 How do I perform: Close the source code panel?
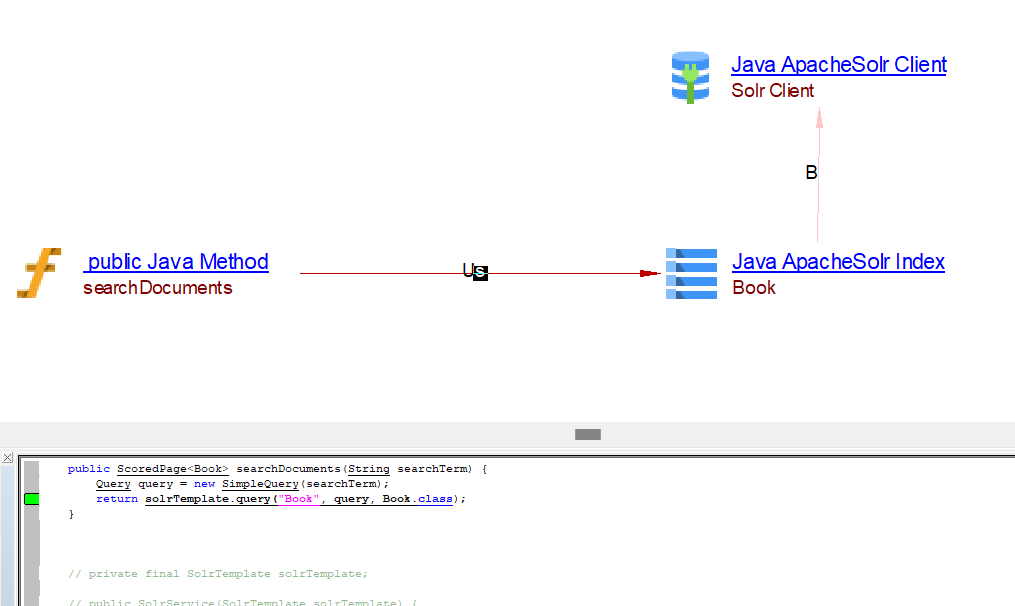click(x=8, y=457)
